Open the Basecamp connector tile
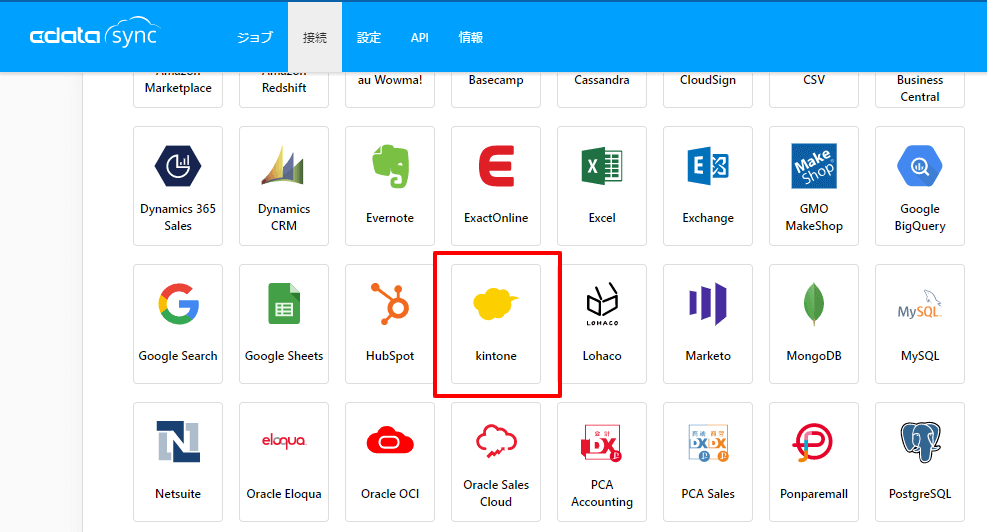 click(496, 88)
